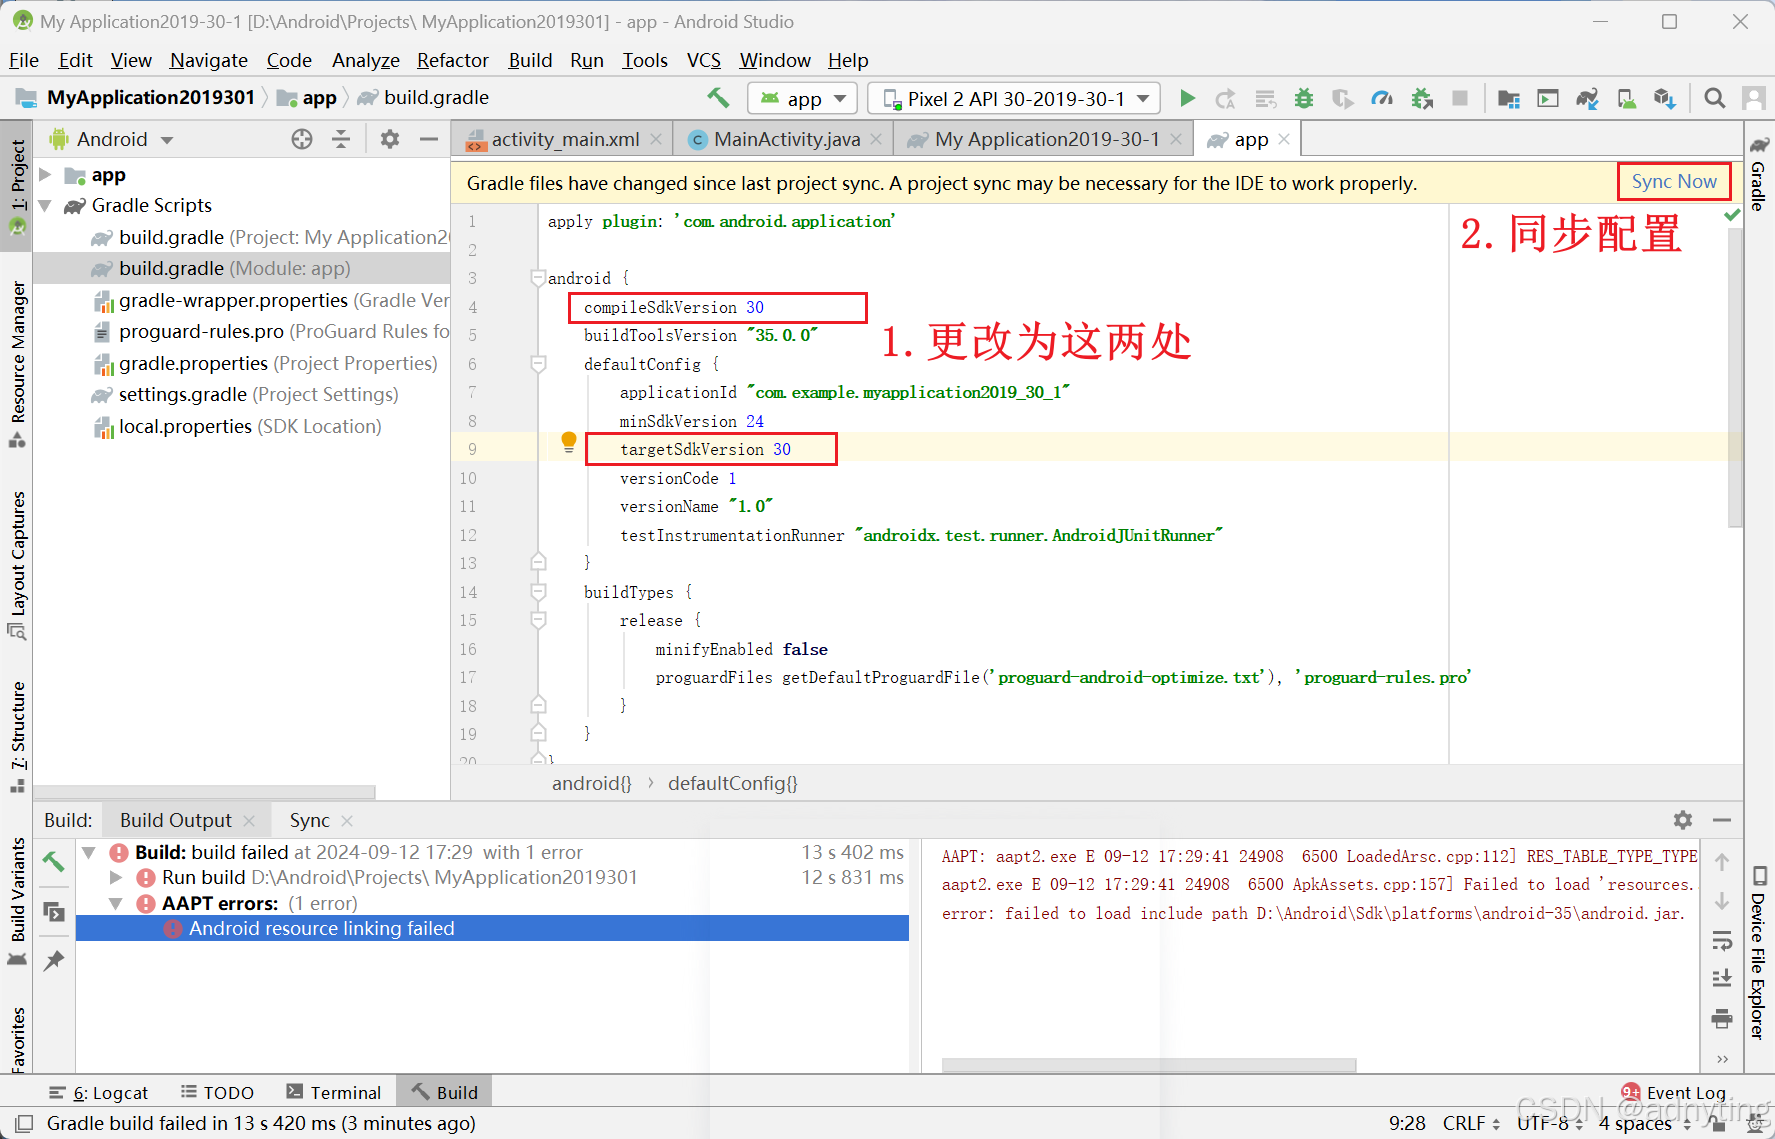Click the app breadcrumb in navigation bar
Viewport: 1775px width, 1139px height.
point(309,97)
